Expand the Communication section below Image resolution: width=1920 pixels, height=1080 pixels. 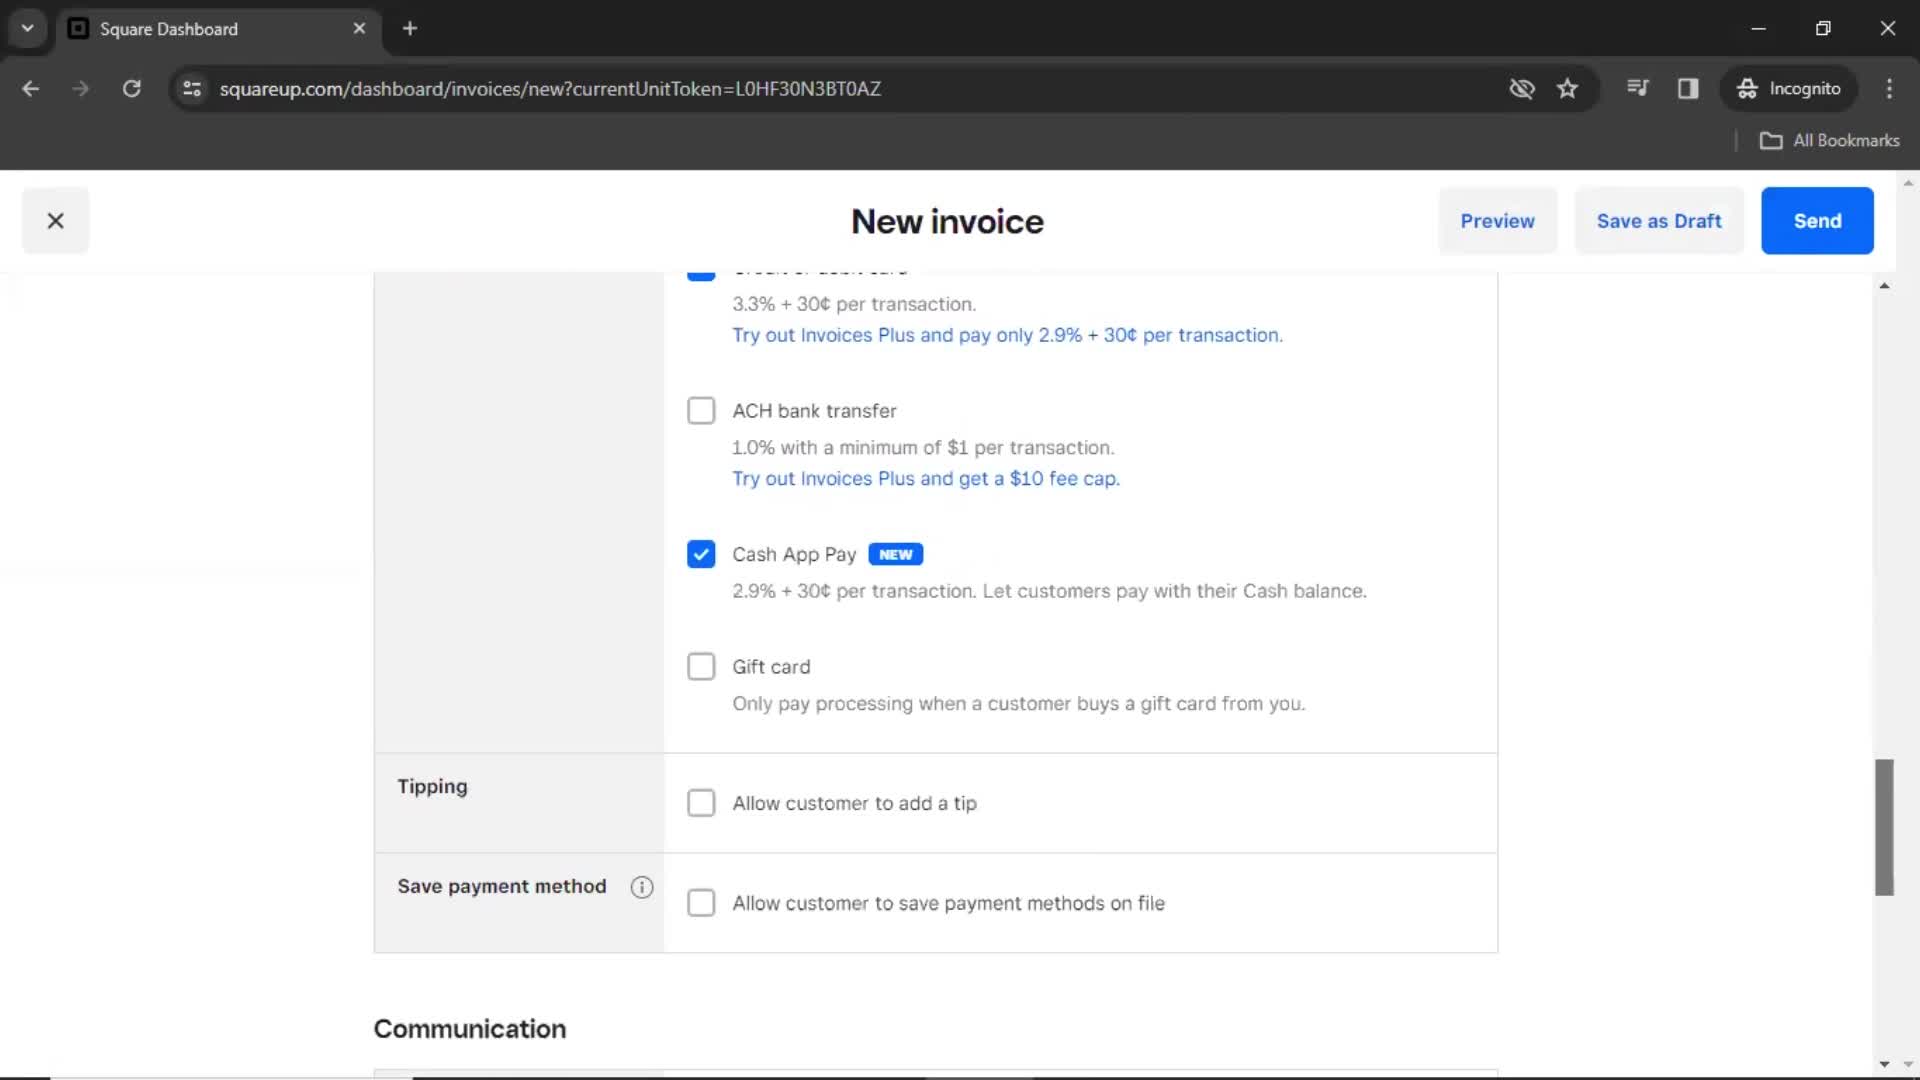[x=469, y=1029]
